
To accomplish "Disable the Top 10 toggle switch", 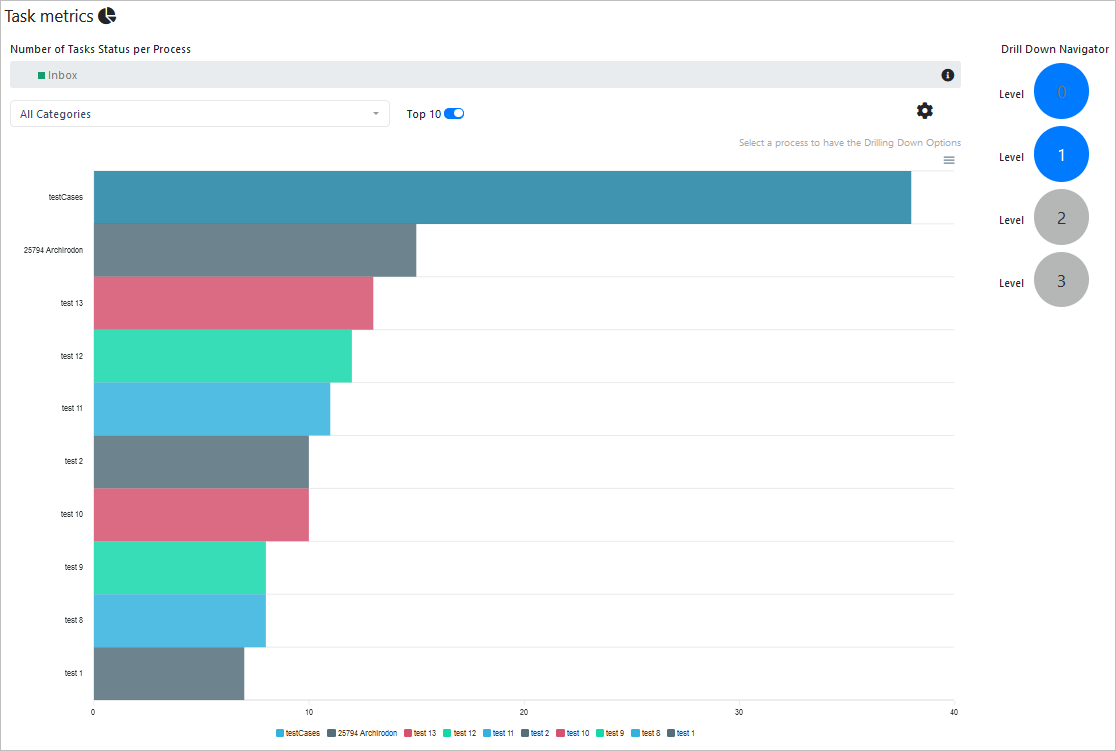I will [454, 114].
